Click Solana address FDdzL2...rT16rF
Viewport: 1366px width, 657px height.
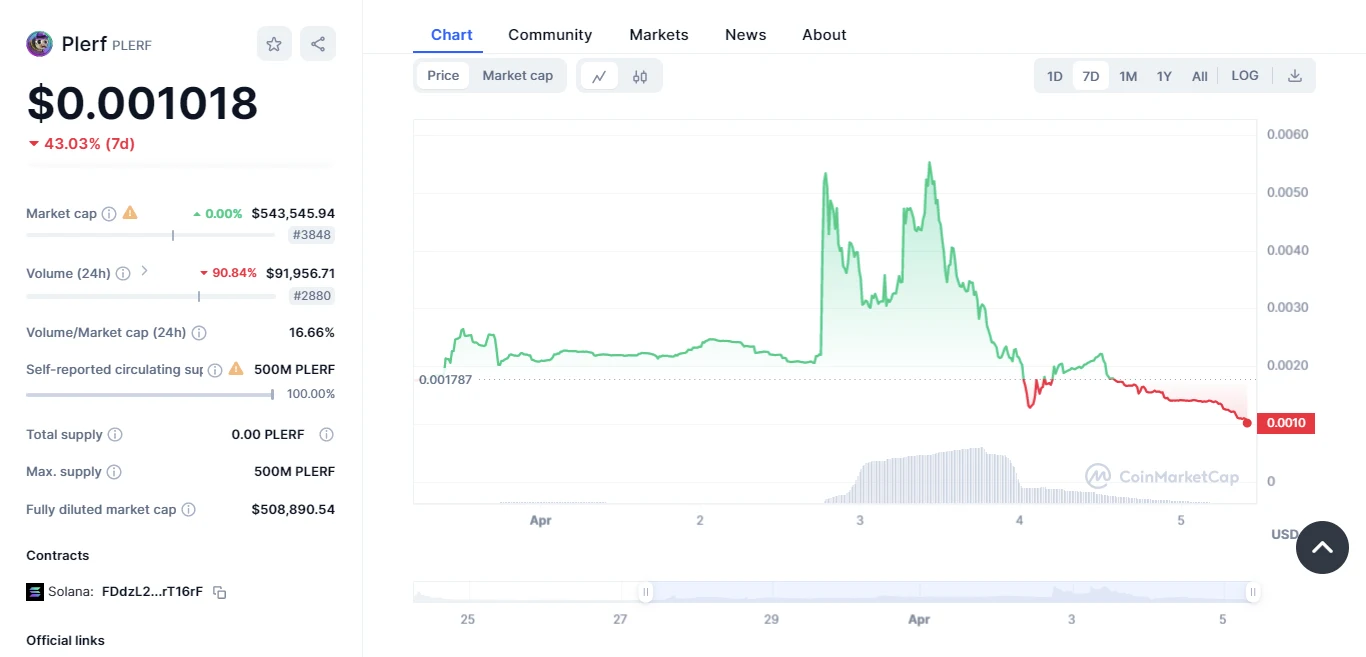(152, 592)
